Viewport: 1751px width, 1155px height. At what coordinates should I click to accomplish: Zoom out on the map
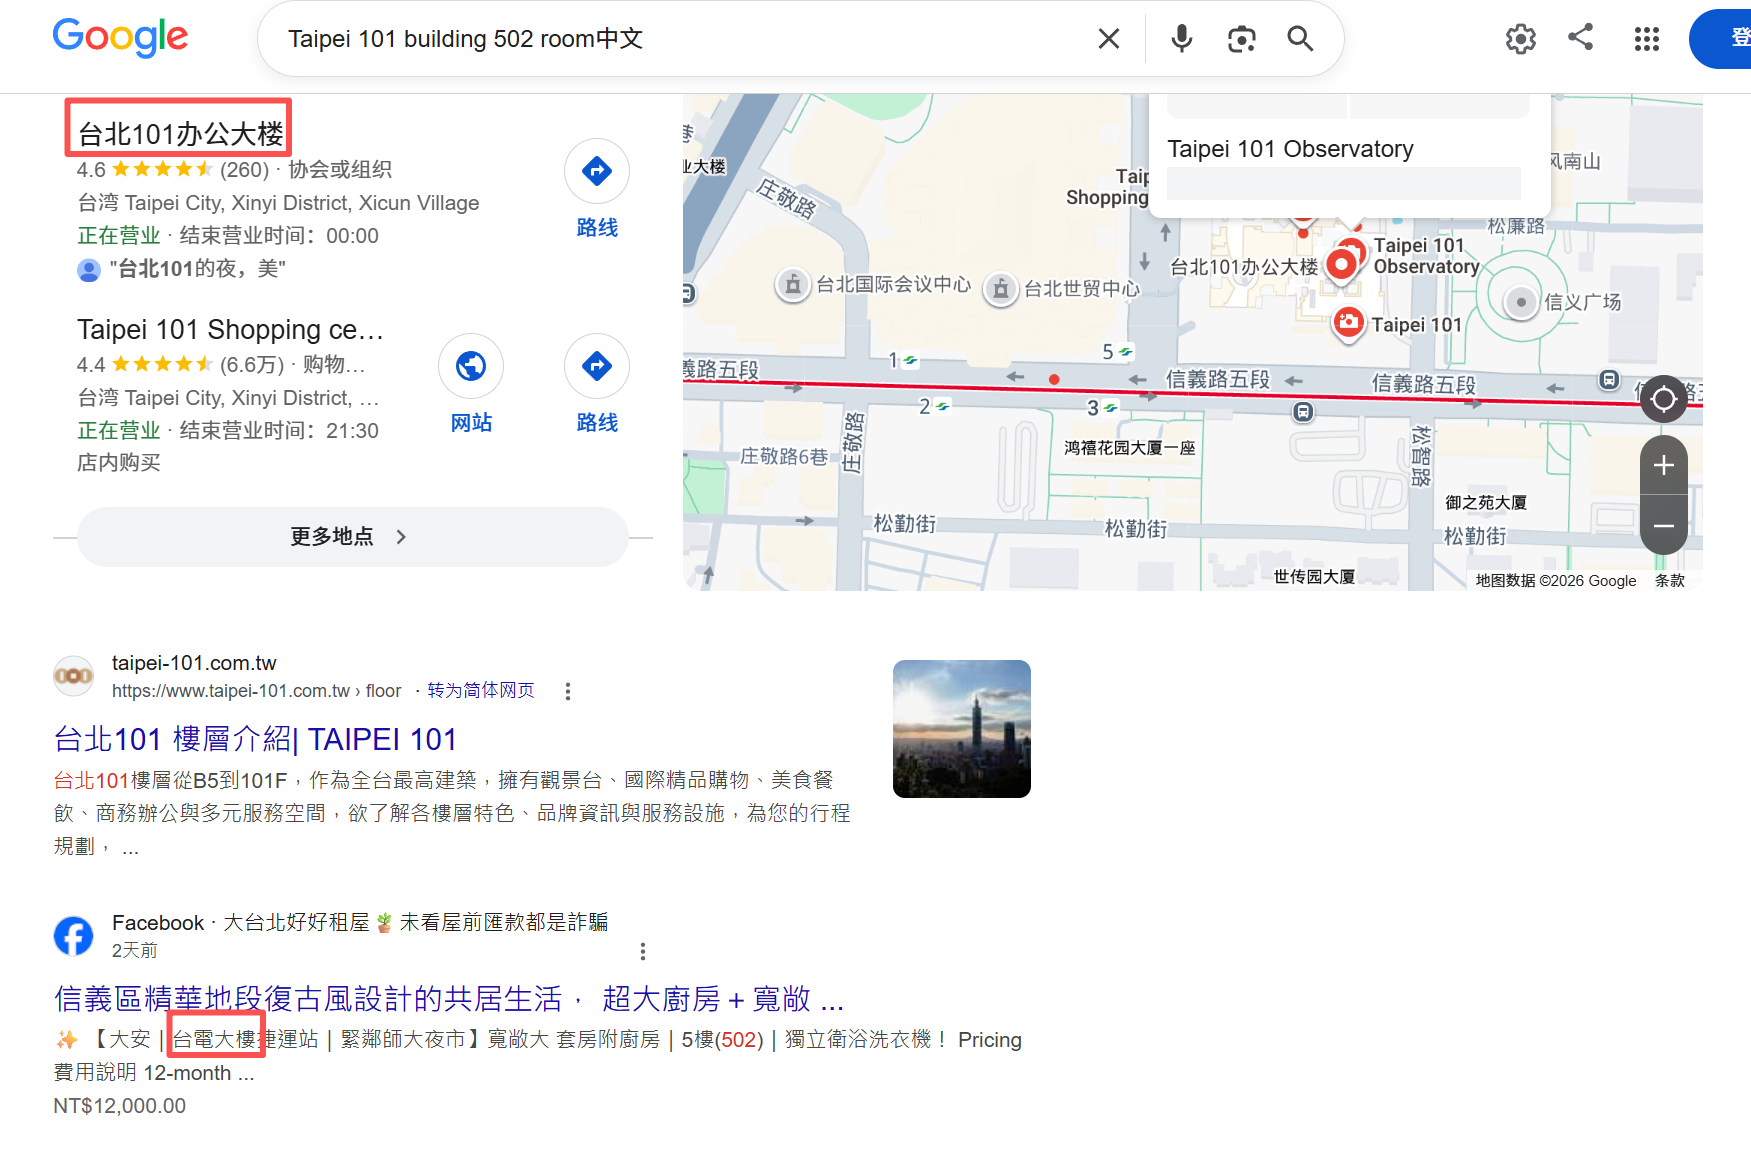pyautogui.click(x=1664, y=525)
